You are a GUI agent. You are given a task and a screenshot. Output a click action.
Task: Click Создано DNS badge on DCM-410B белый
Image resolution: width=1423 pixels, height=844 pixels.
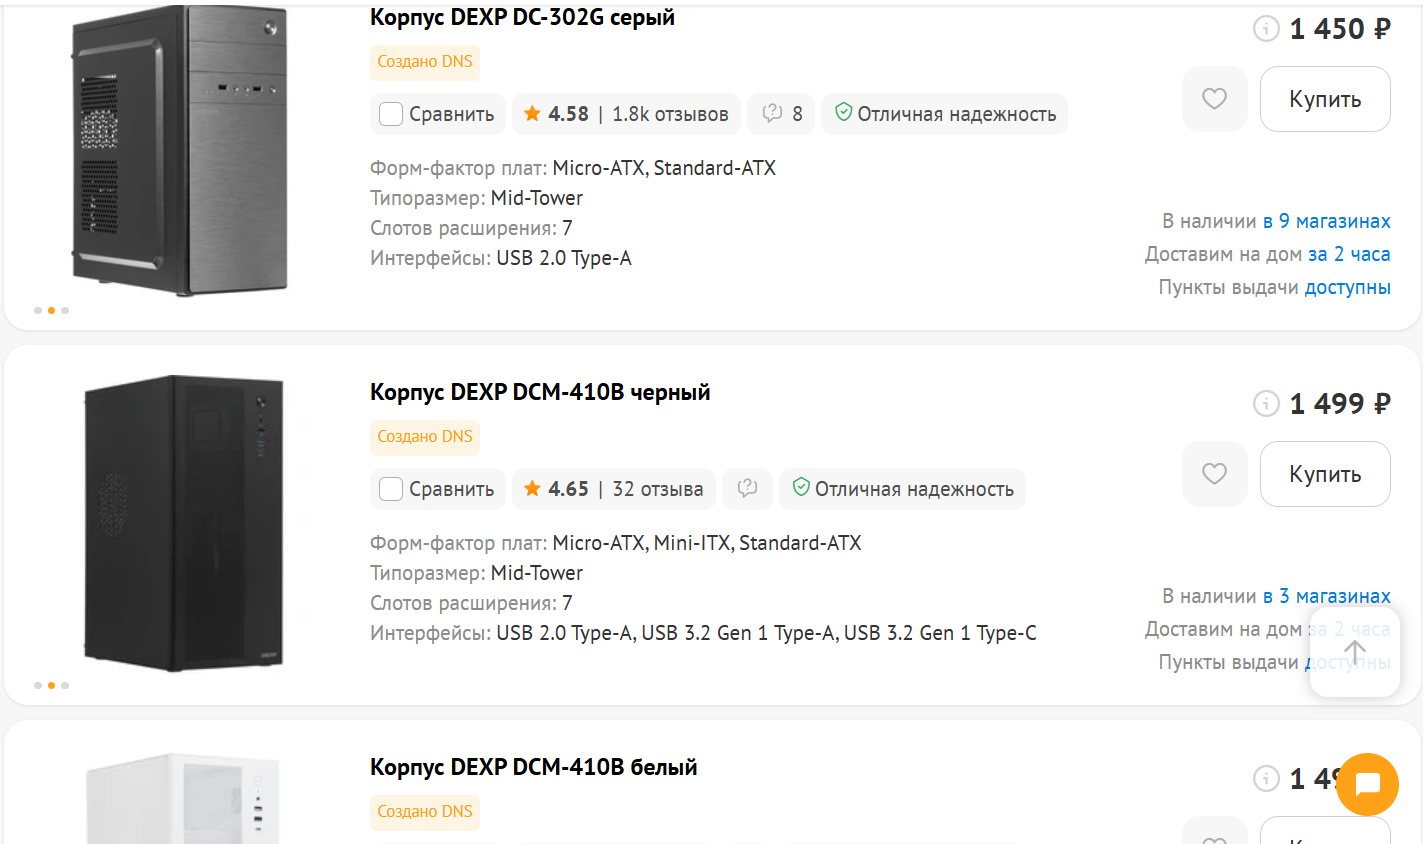tap(425, 812)
